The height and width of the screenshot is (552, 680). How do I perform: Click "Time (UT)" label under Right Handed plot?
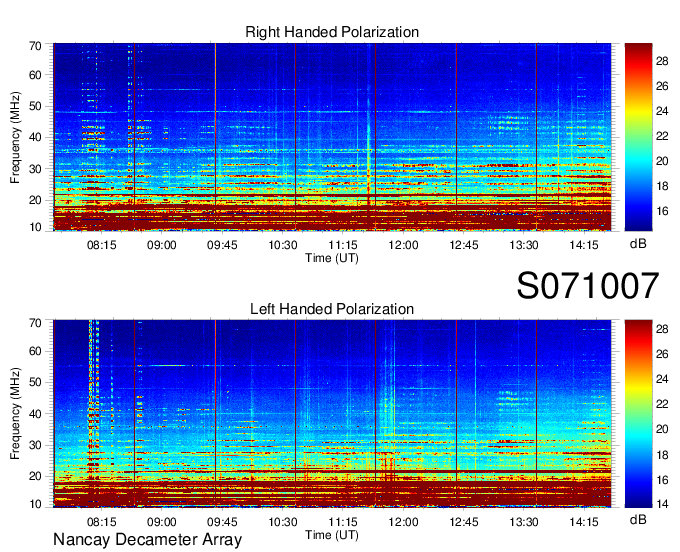[332, 258]
